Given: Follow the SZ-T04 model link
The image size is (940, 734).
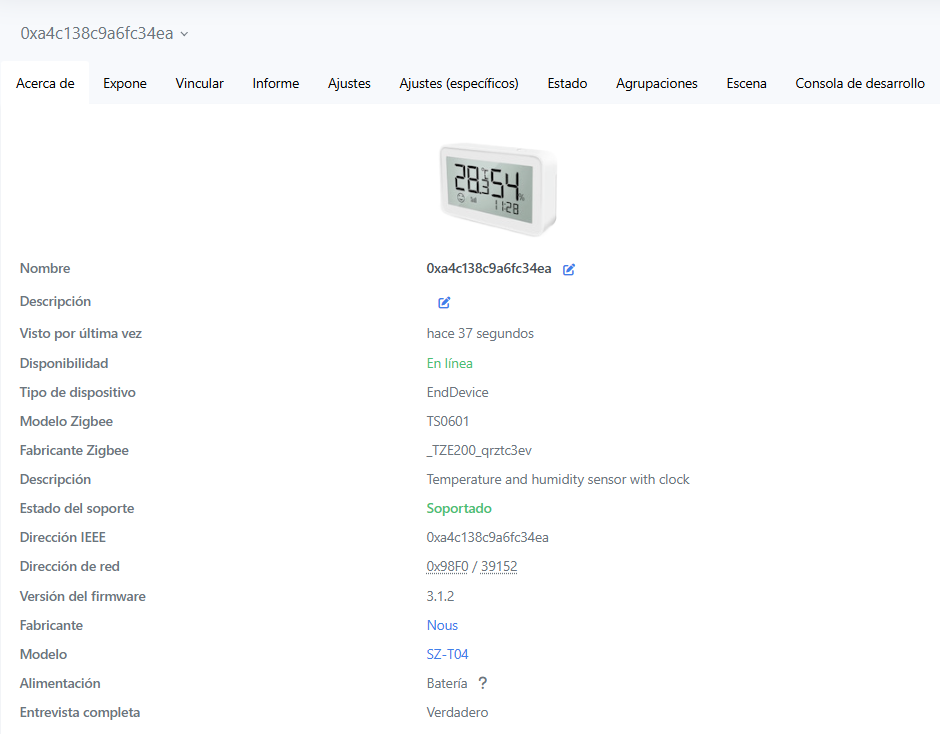Looking at the screenshot, I should point(447,654).
